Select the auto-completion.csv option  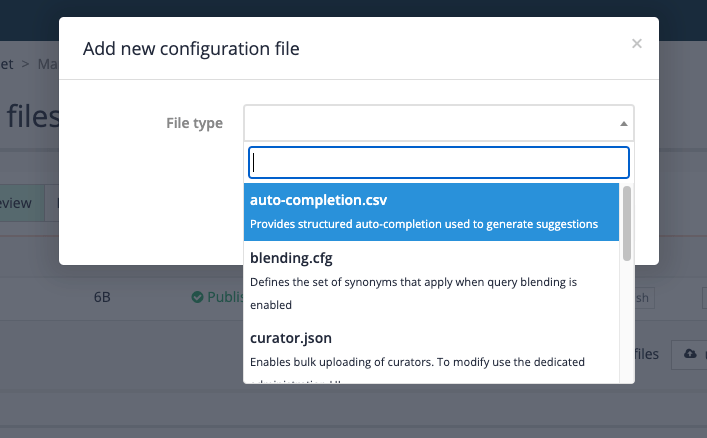(432, 212)
